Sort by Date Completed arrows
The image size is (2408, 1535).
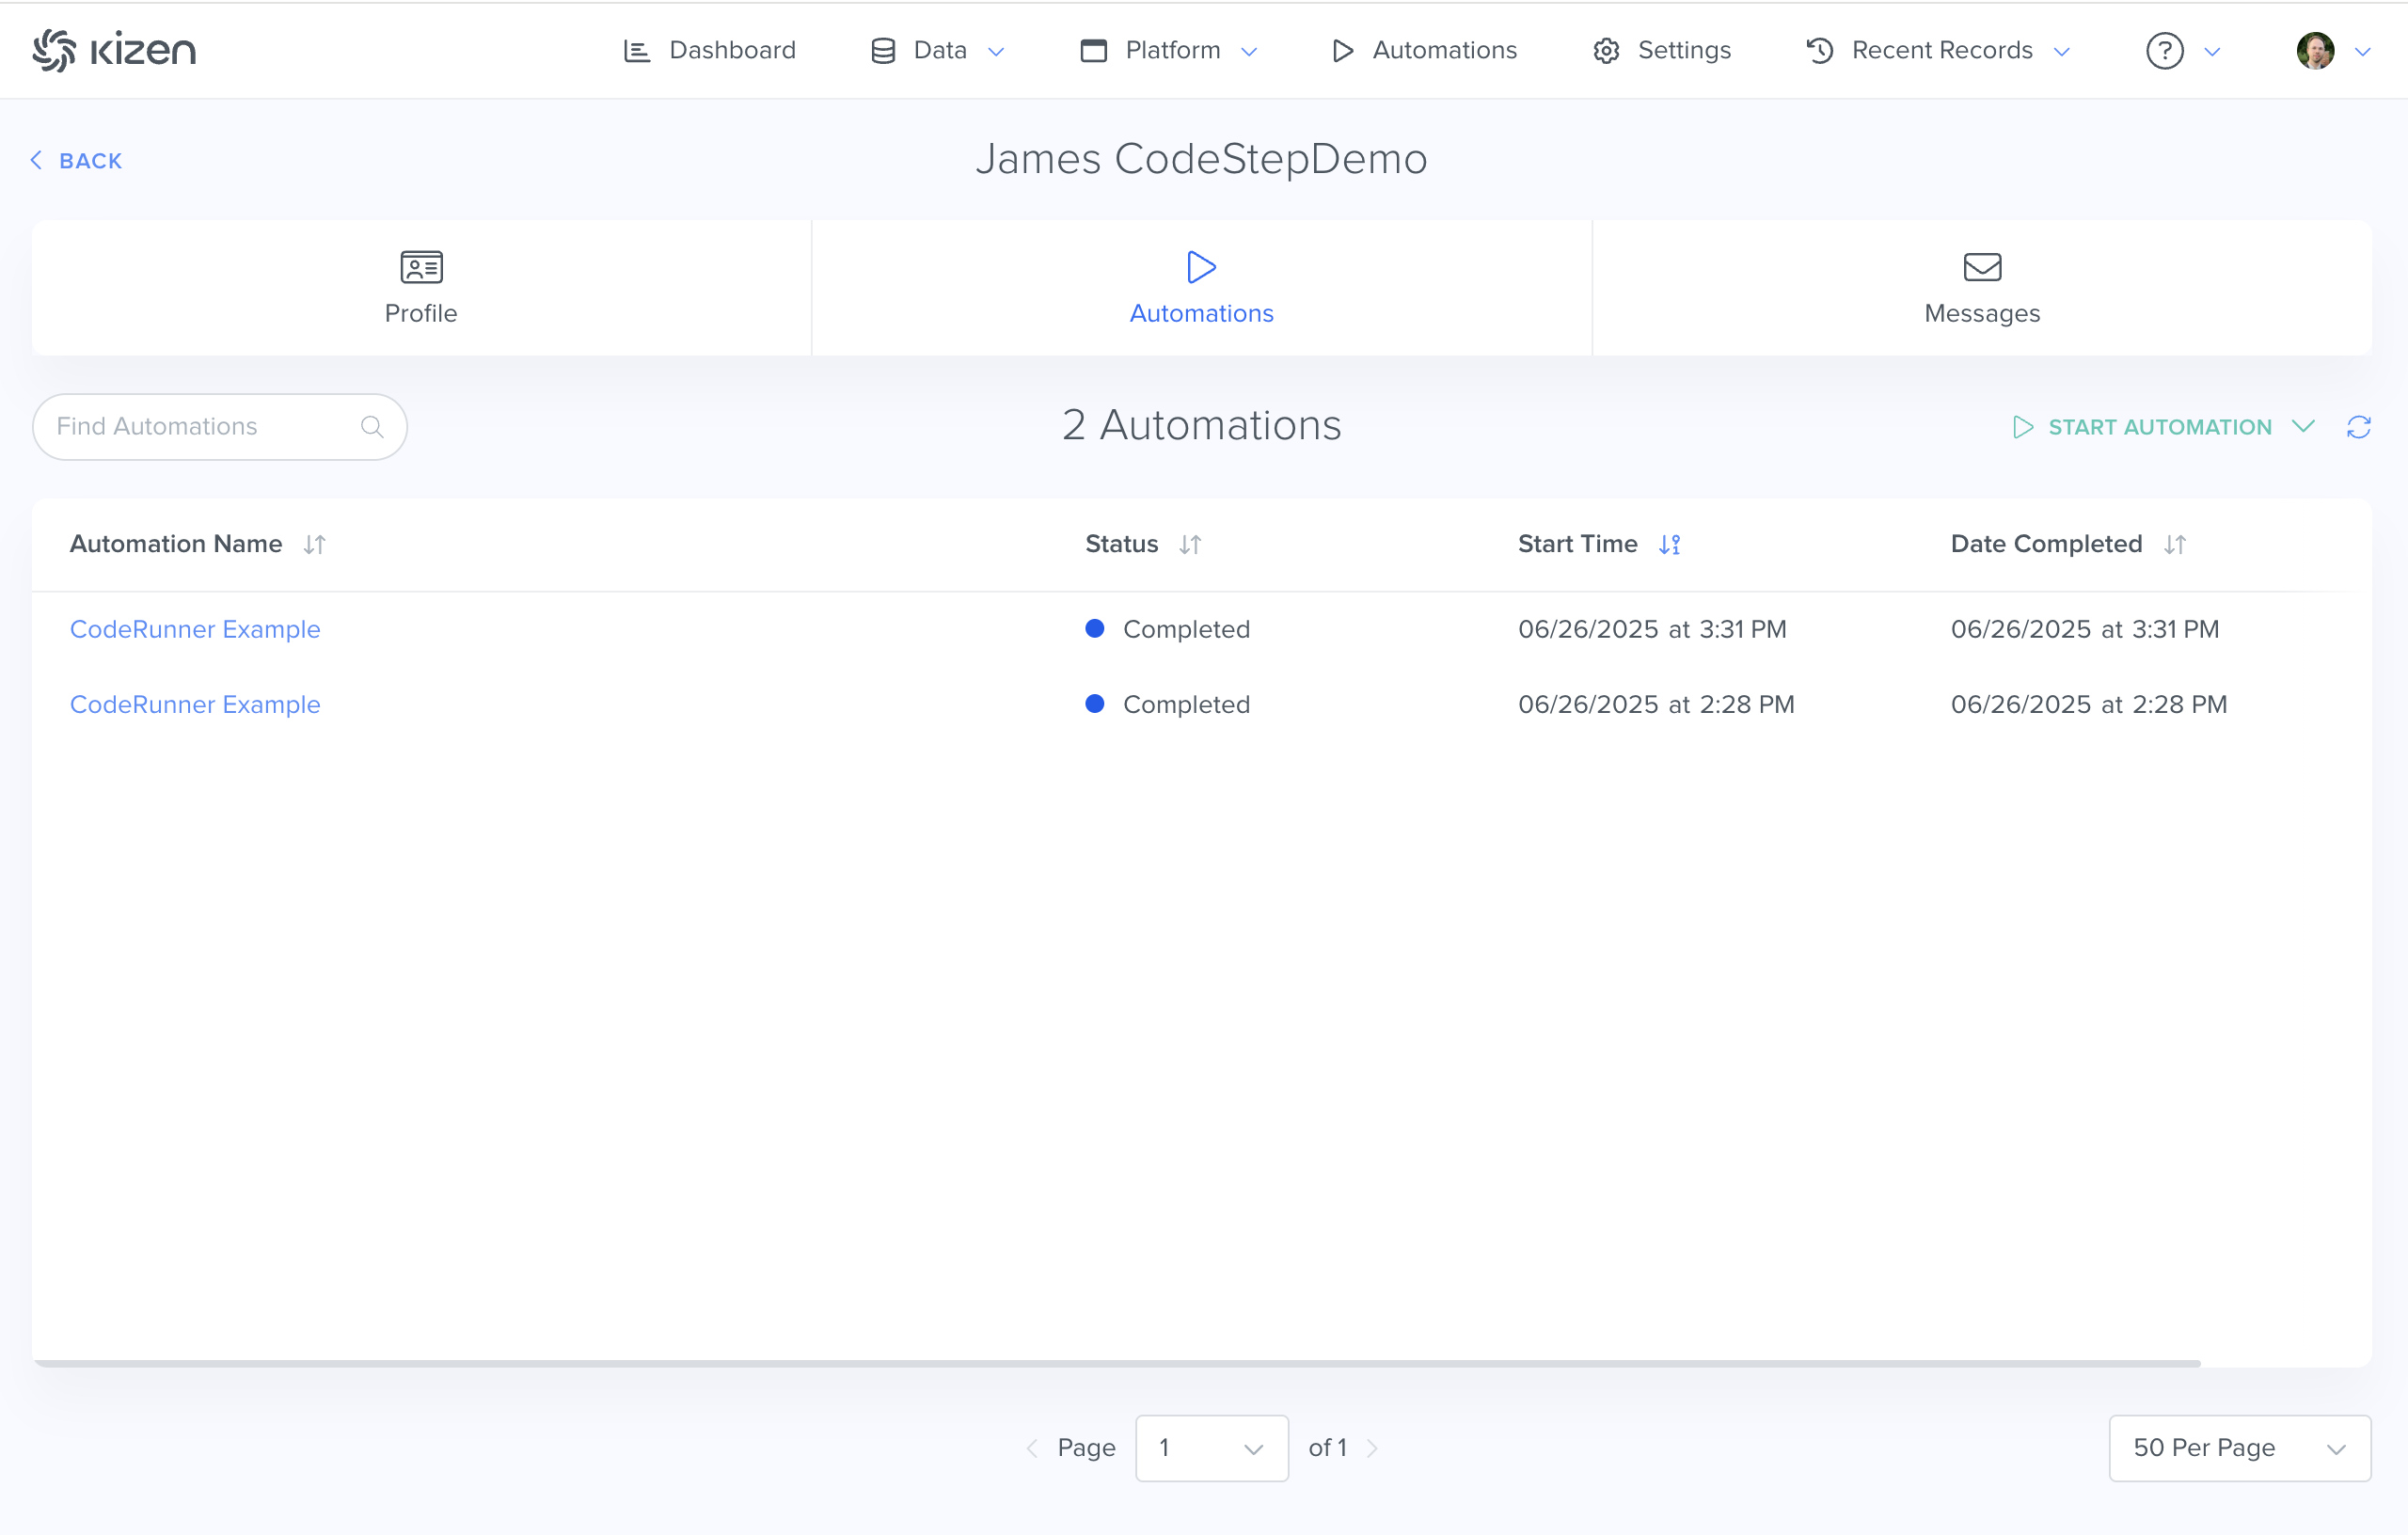pos(2174,544)
